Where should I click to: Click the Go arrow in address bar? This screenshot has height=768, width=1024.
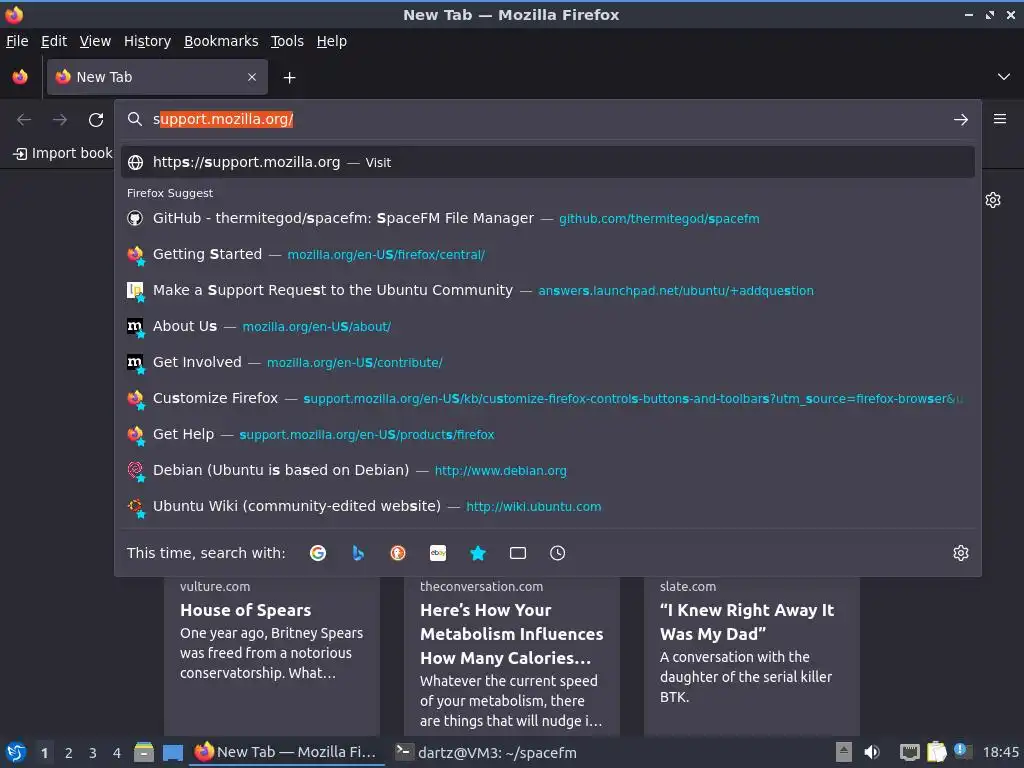pos(961,120)
